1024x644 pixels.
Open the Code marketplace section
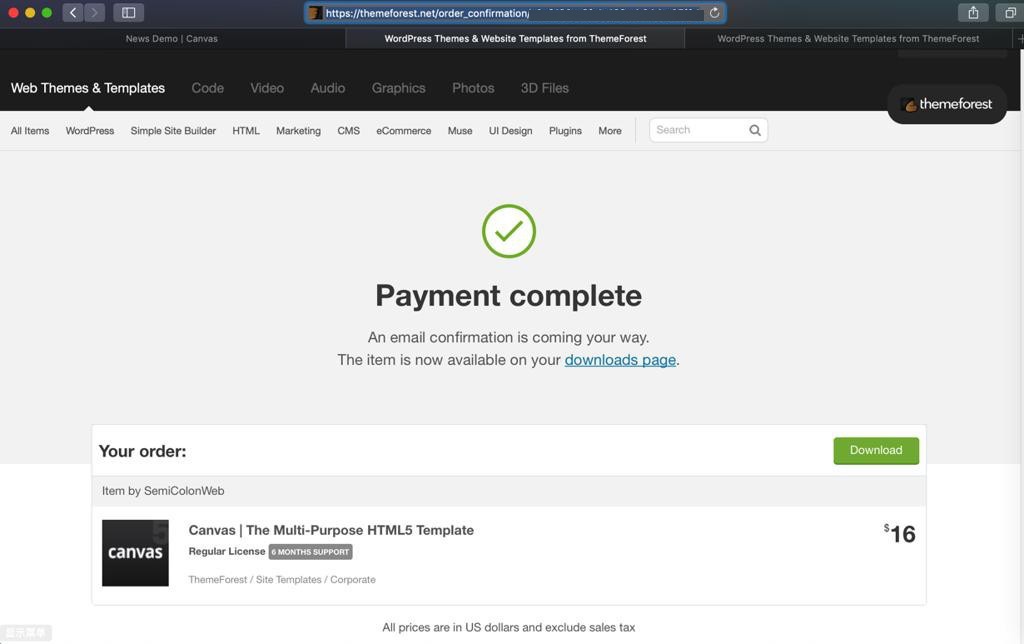(x=208, y=88)
